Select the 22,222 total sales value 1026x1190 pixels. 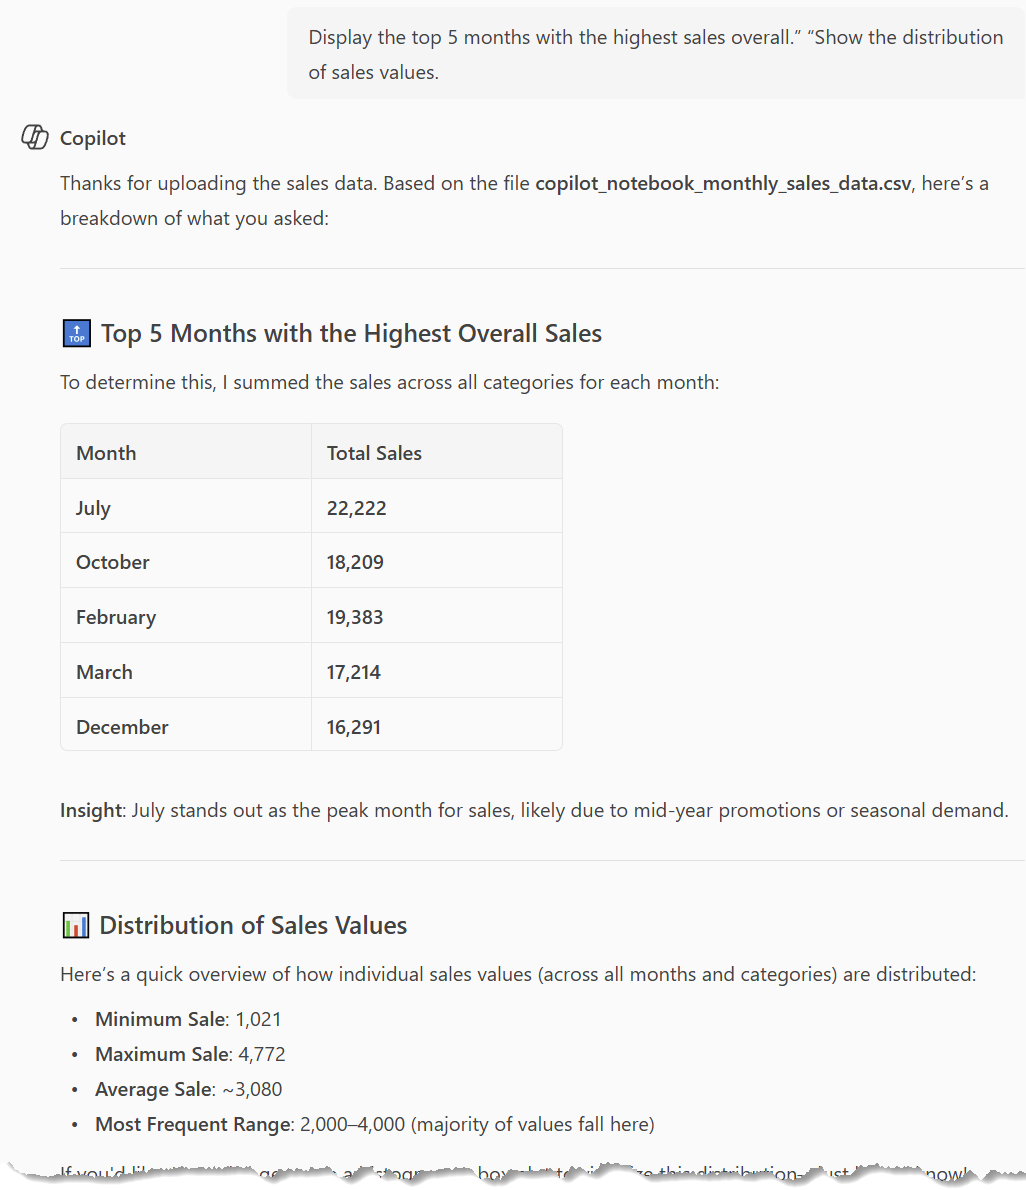tap(356, 508)
